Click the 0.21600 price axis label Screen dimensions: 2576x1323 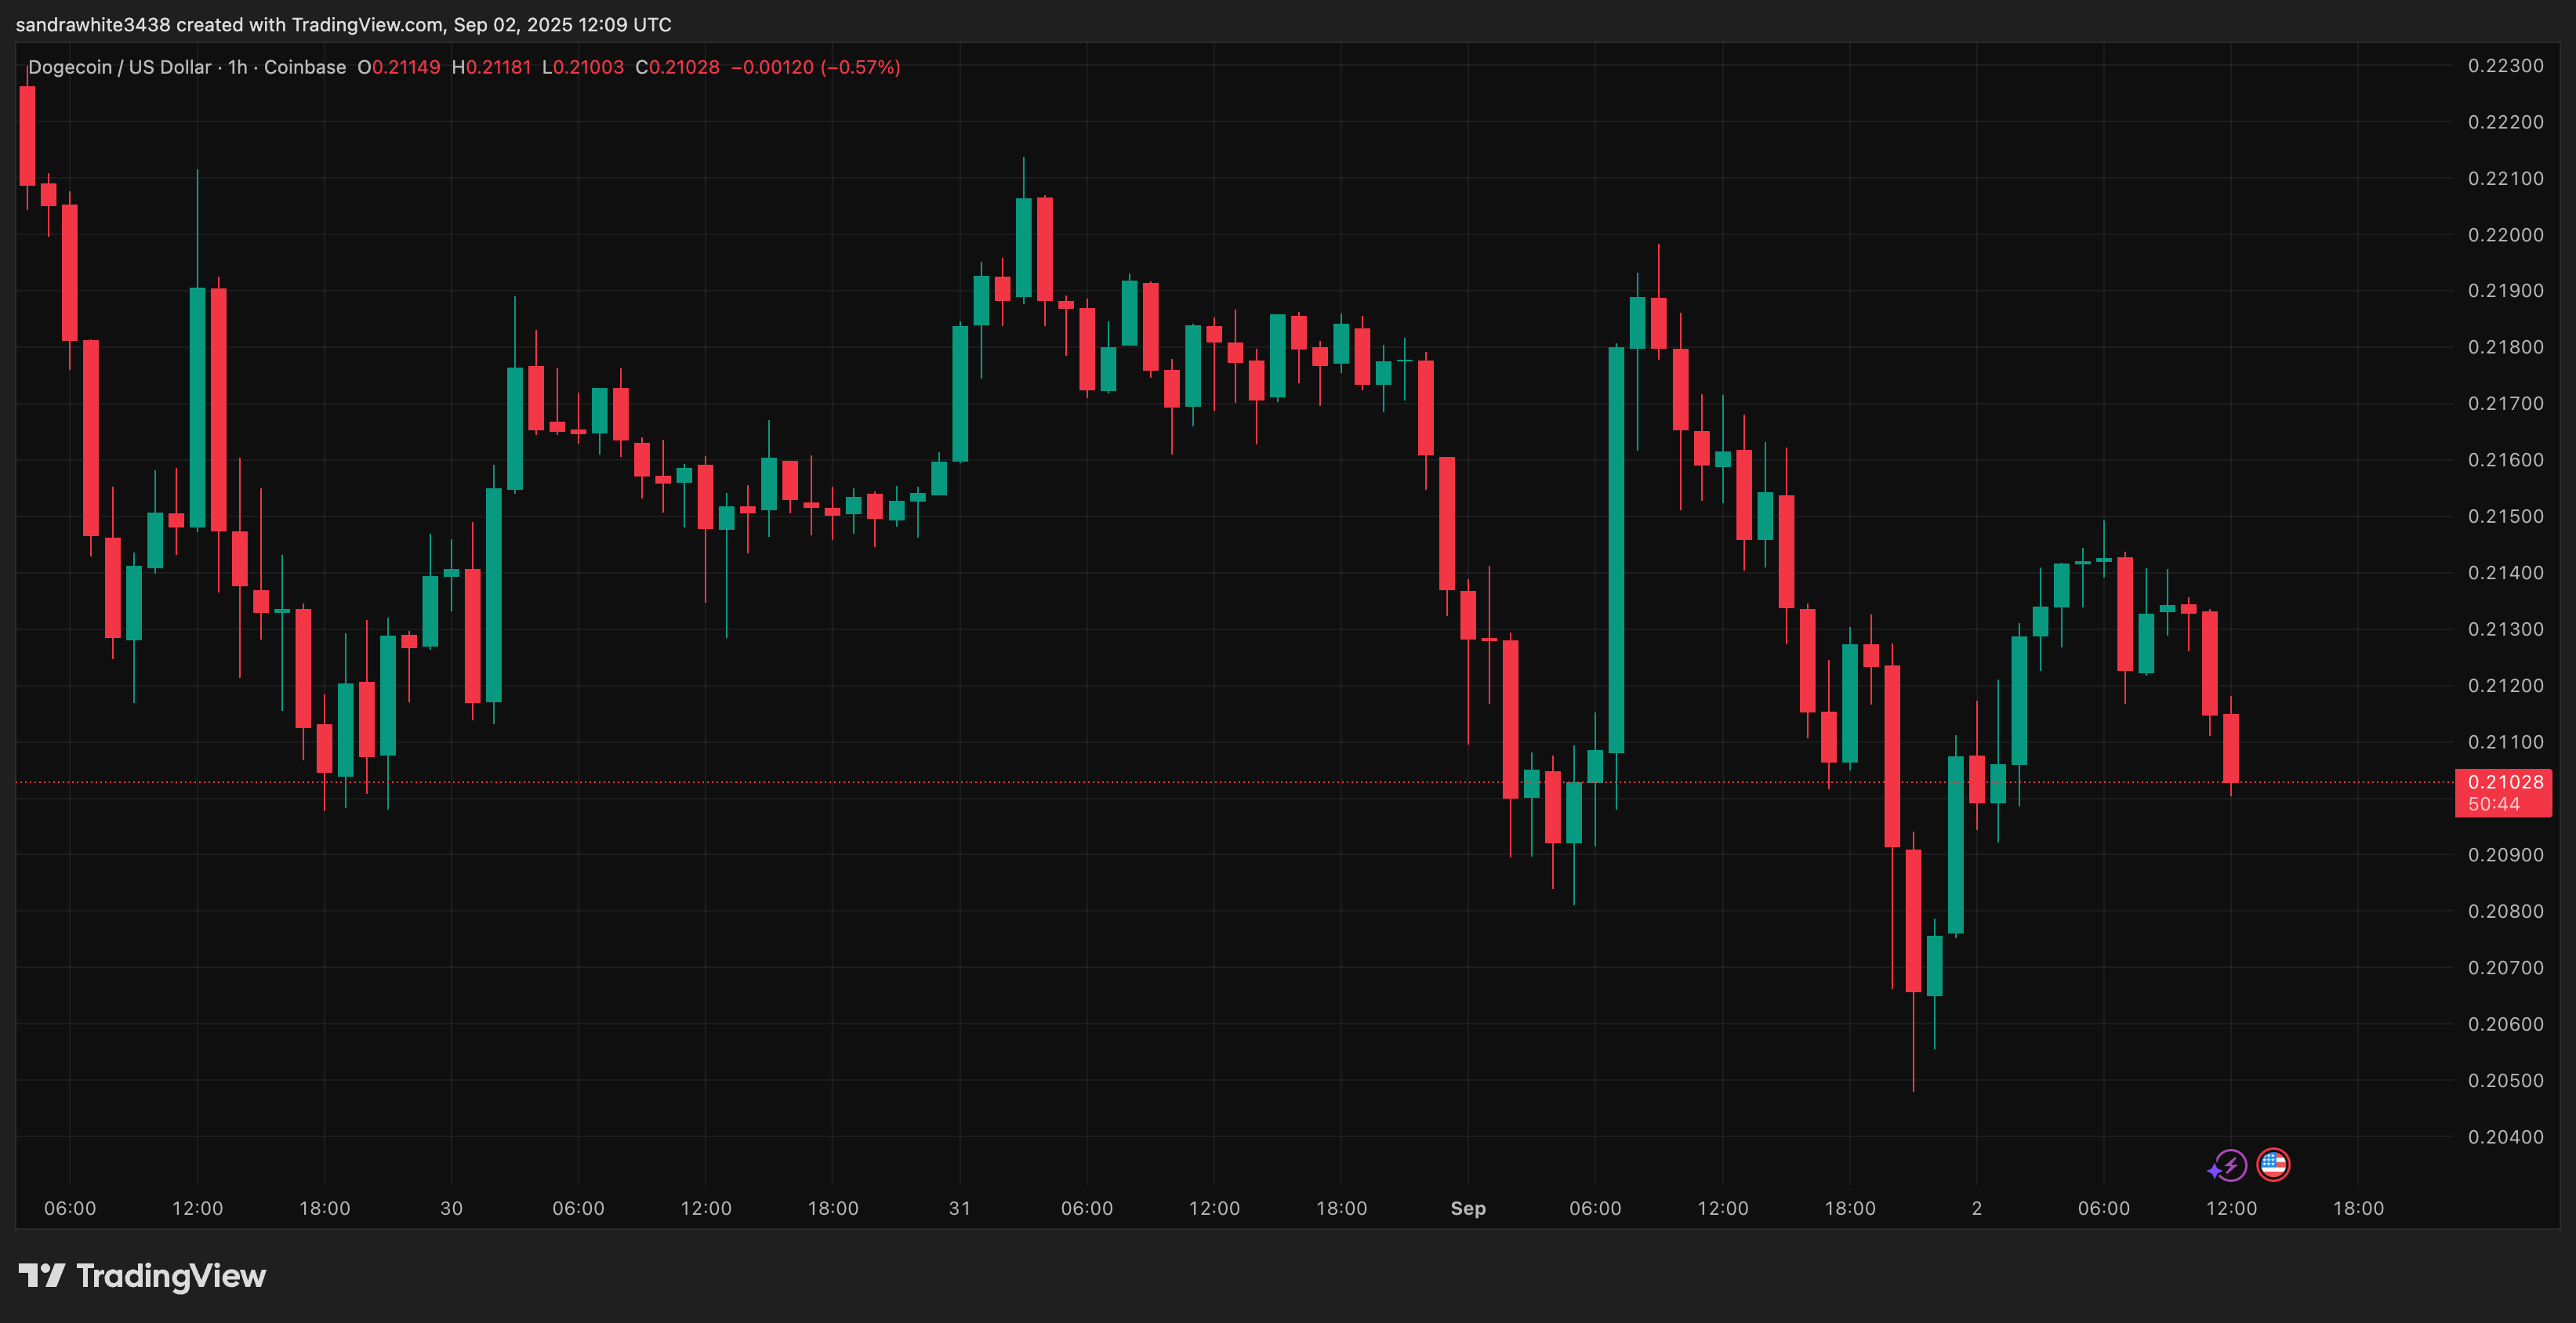click(2505, 460)
